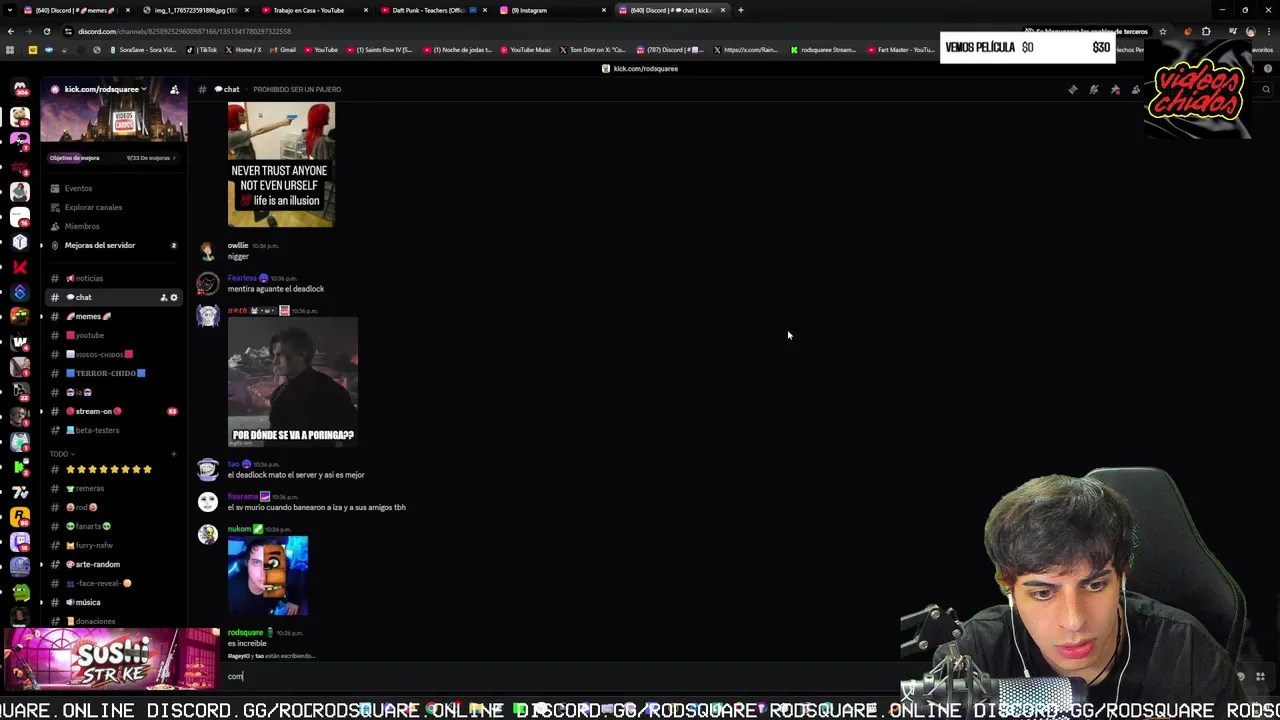
Task: Open the Rockstar server icon in server list
Action: click(x=20, y=516)
